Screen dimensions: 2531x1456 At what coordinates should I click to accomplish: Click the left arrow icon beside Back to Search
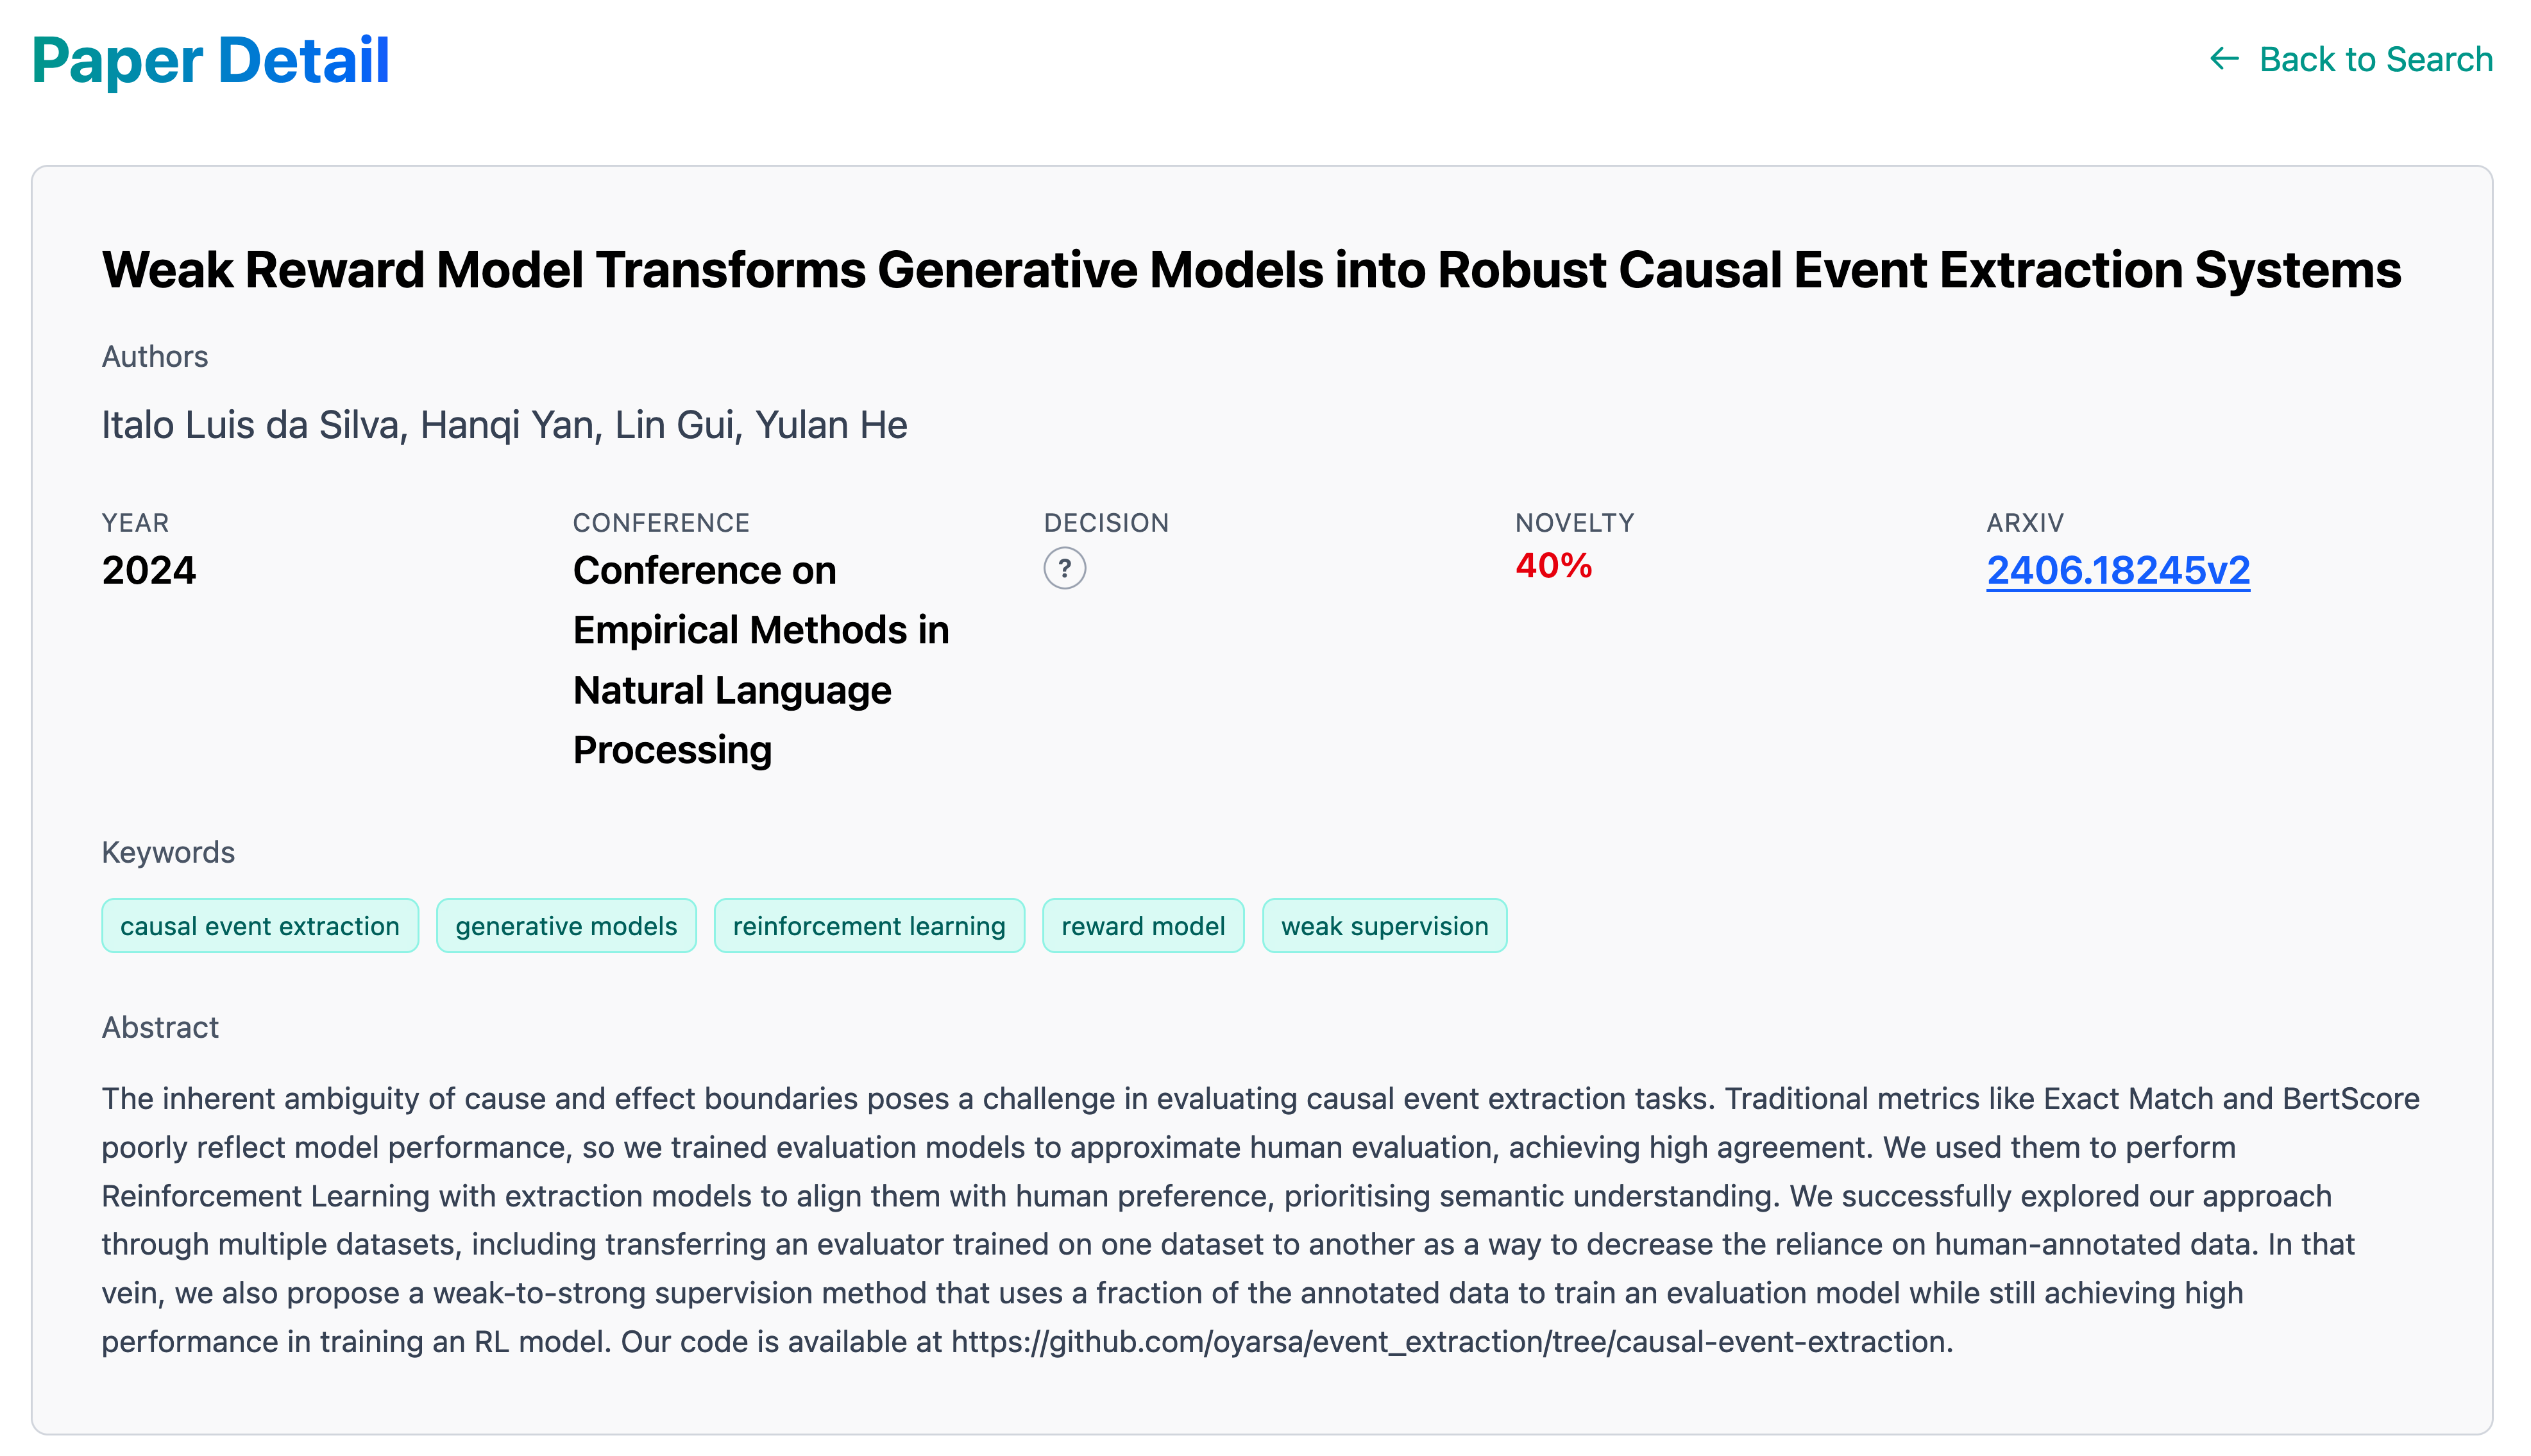pyautogui.click(x=2223, y=59)
